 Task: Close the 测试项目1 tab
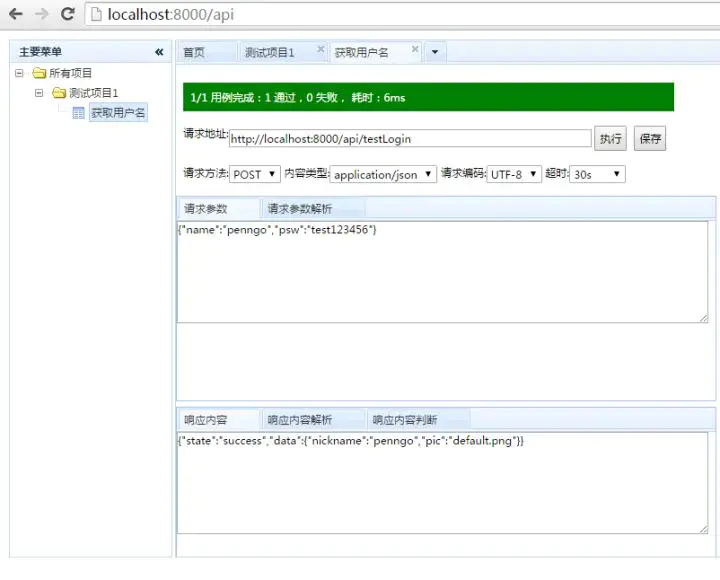(321, 49)
